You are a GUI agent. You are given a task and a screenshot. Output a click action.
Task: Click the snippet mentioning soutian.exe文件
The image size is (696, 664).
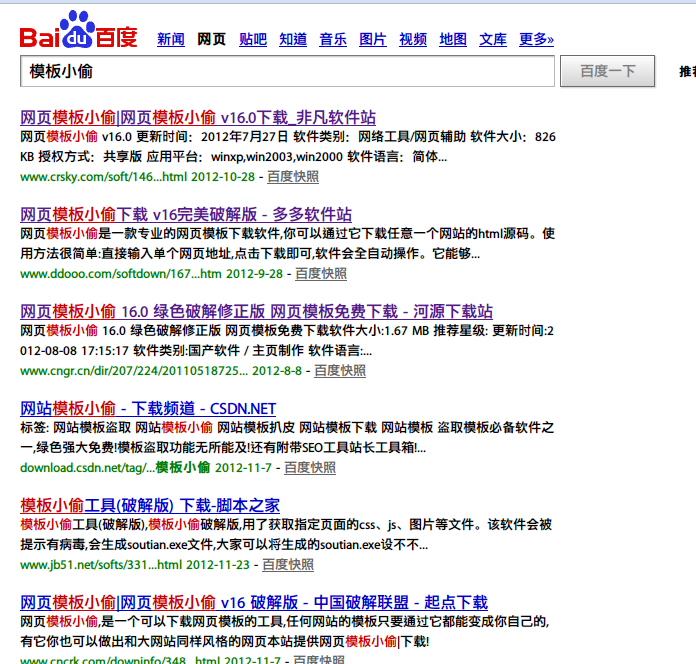(286, 534)
